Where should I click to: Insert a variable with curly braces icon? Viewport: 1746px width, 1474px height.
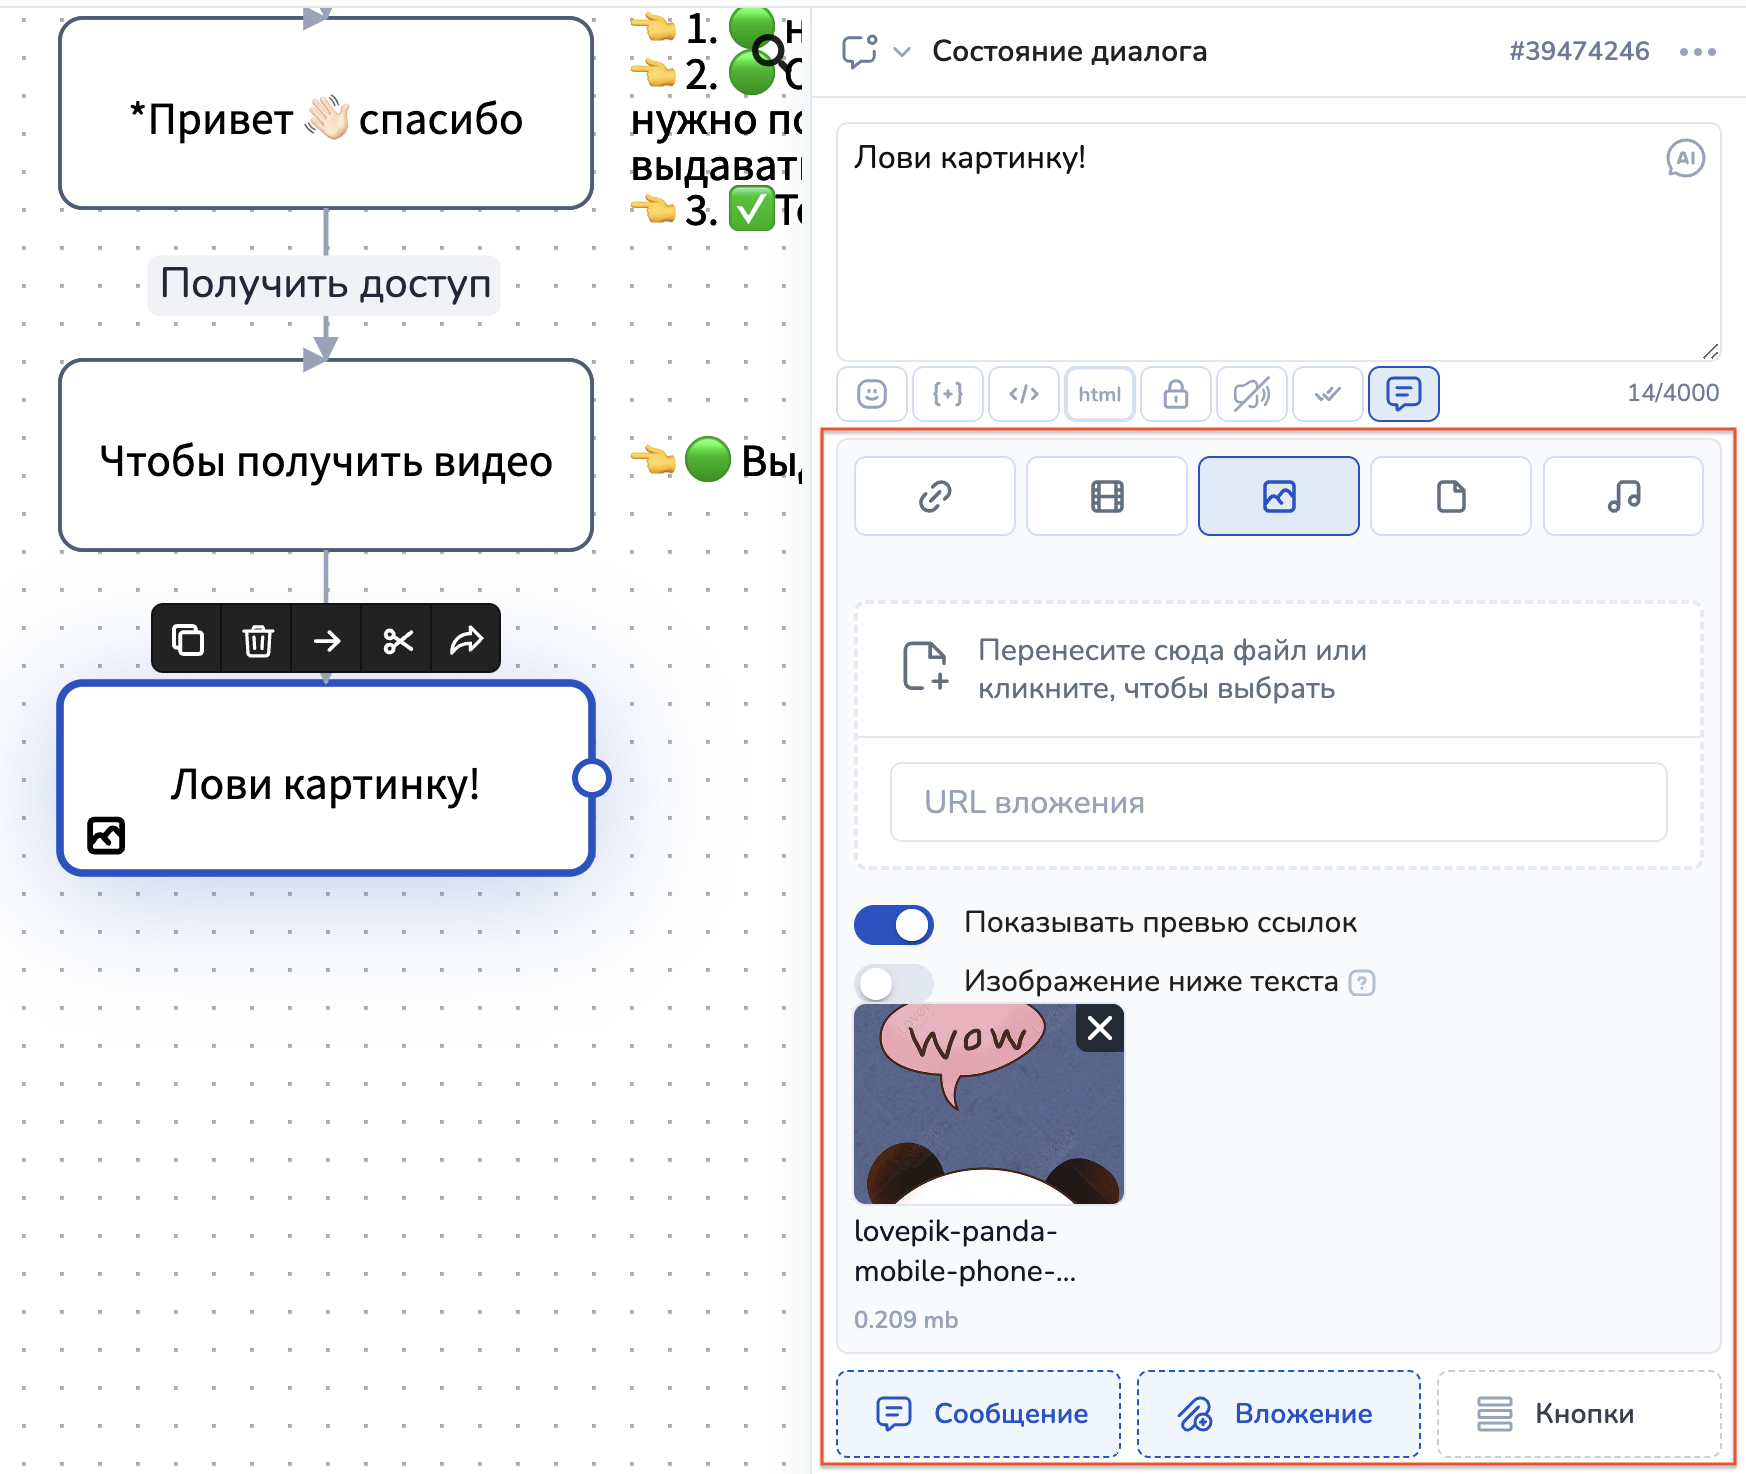(x=948, y=394)
